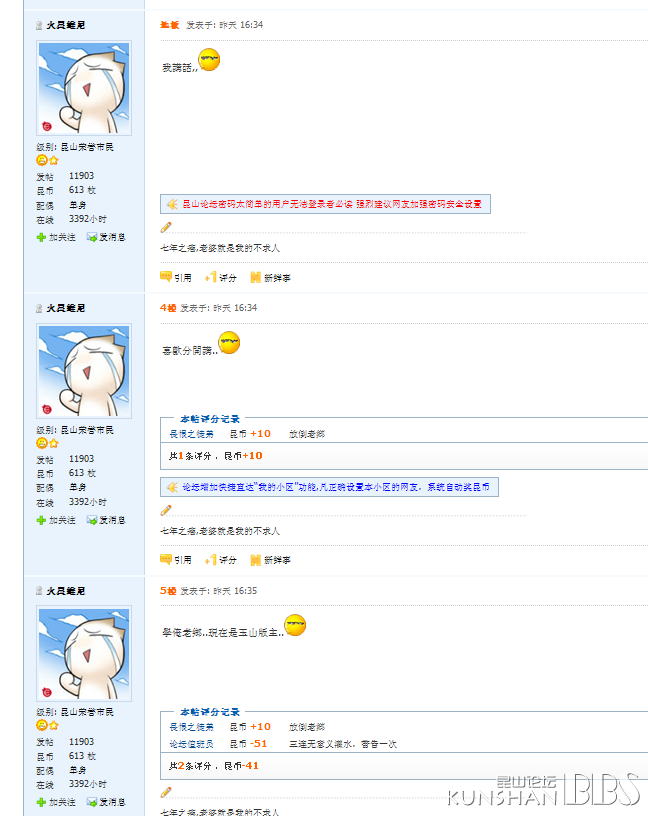The width and height of the screenshot is (648, 816).
Task: Open the red password security announcement link
Action: coord(332,204)
